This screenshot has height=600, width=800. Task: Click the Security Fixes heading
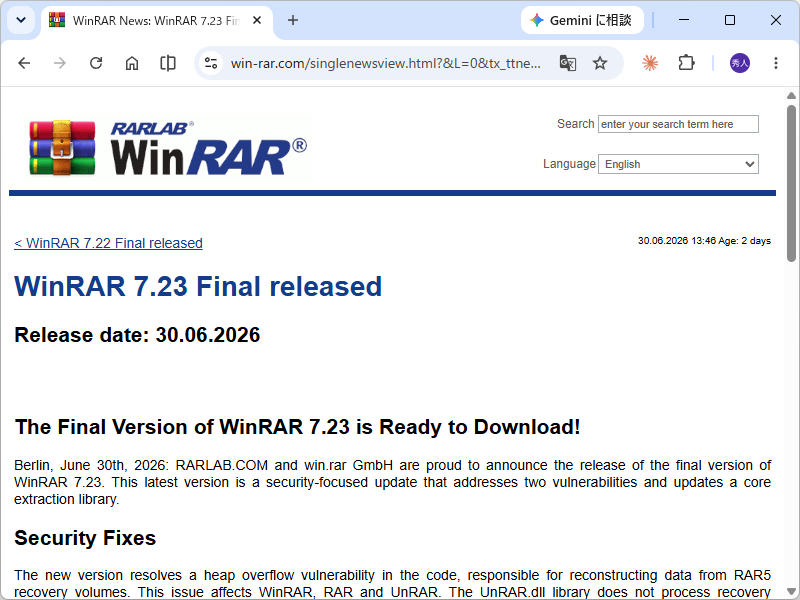click(85, 538)
